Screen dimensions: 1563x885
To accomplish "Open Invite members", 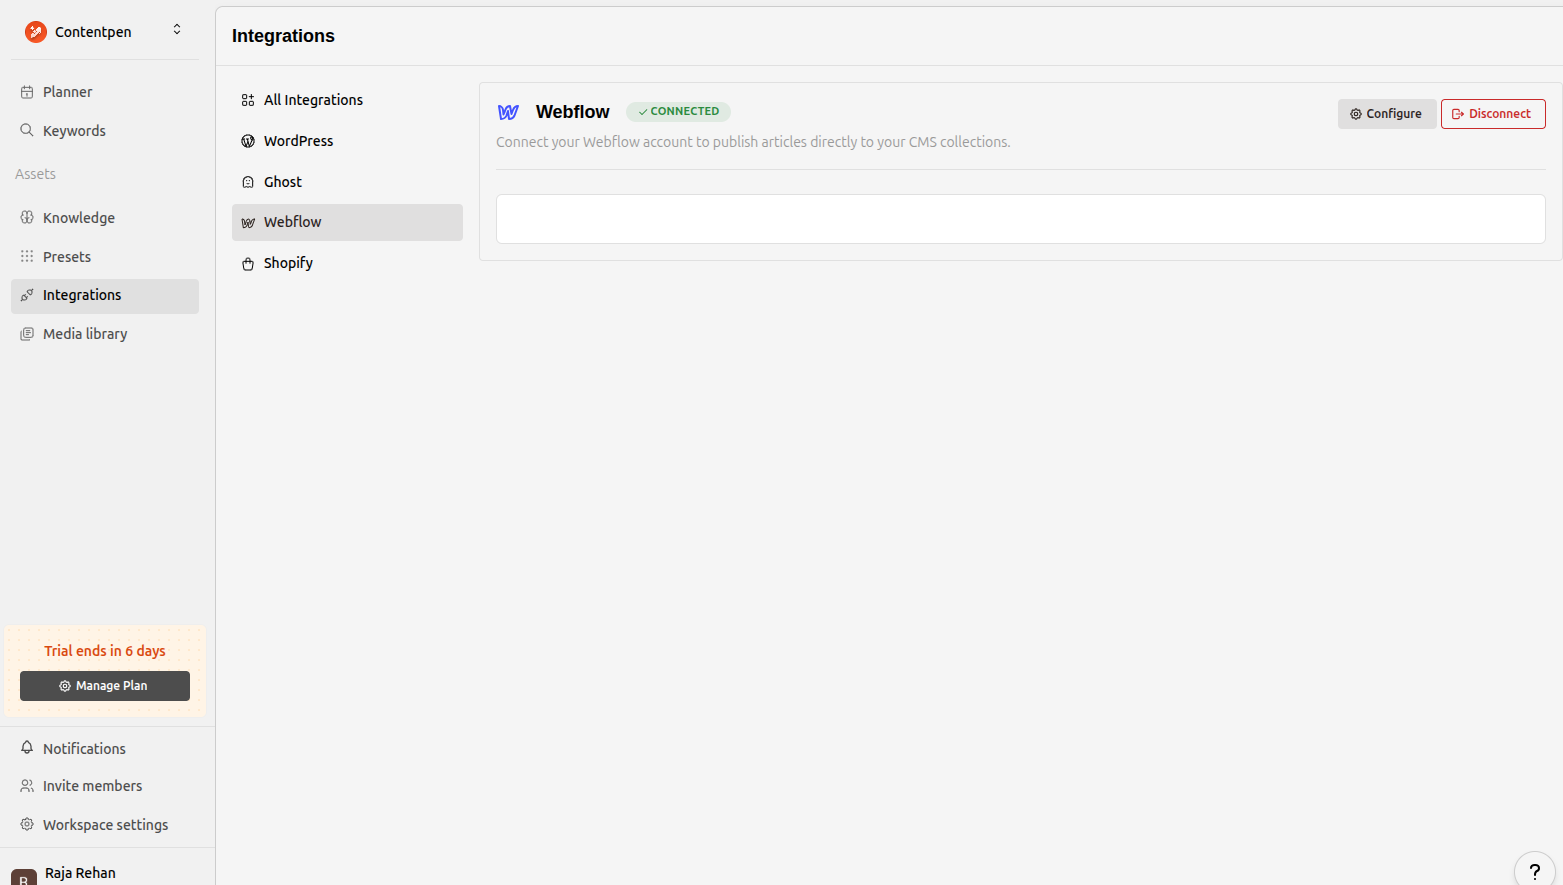I will point(92,786).
